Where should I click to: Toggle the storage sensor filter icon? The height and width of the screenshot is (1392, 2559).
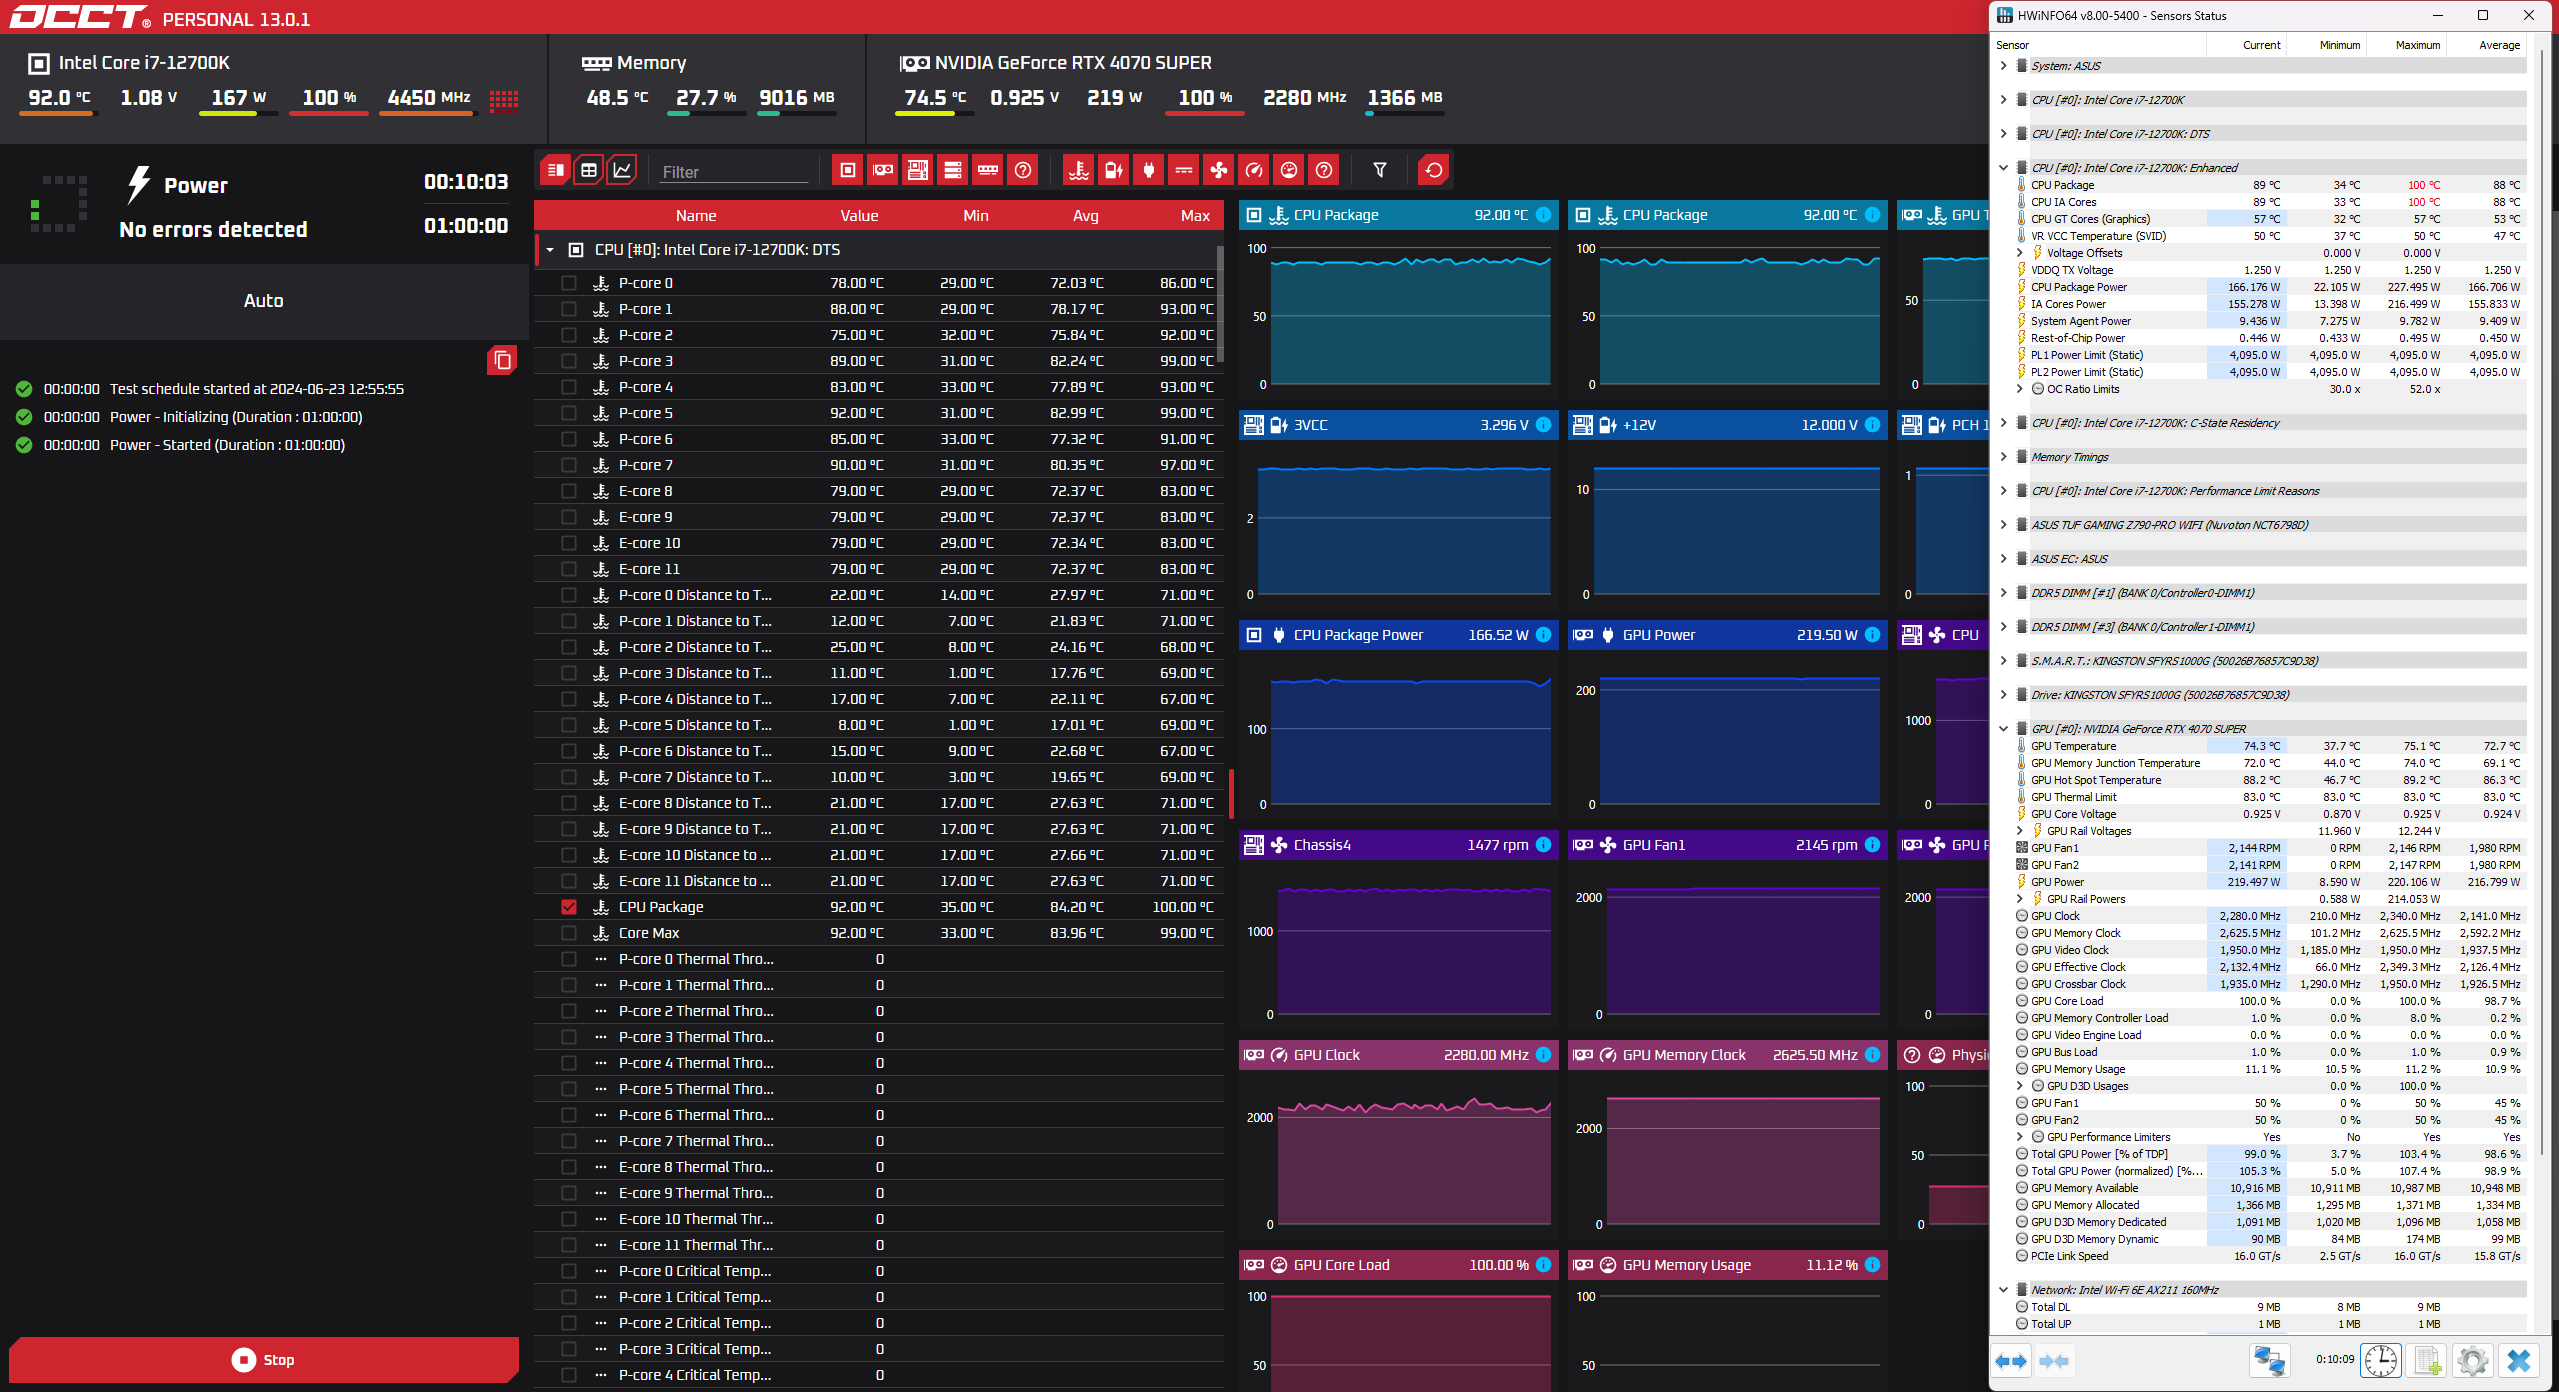point(952,170)
